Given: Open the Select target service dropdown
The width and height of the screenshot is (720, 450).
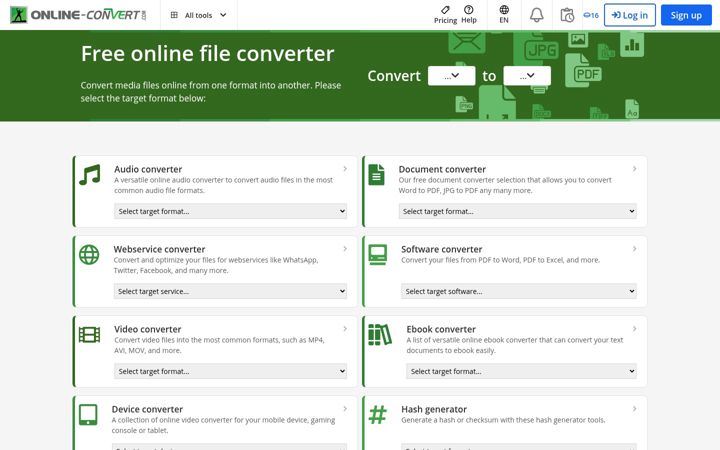Looking at the screenshot, I should [x=230, y=291].
